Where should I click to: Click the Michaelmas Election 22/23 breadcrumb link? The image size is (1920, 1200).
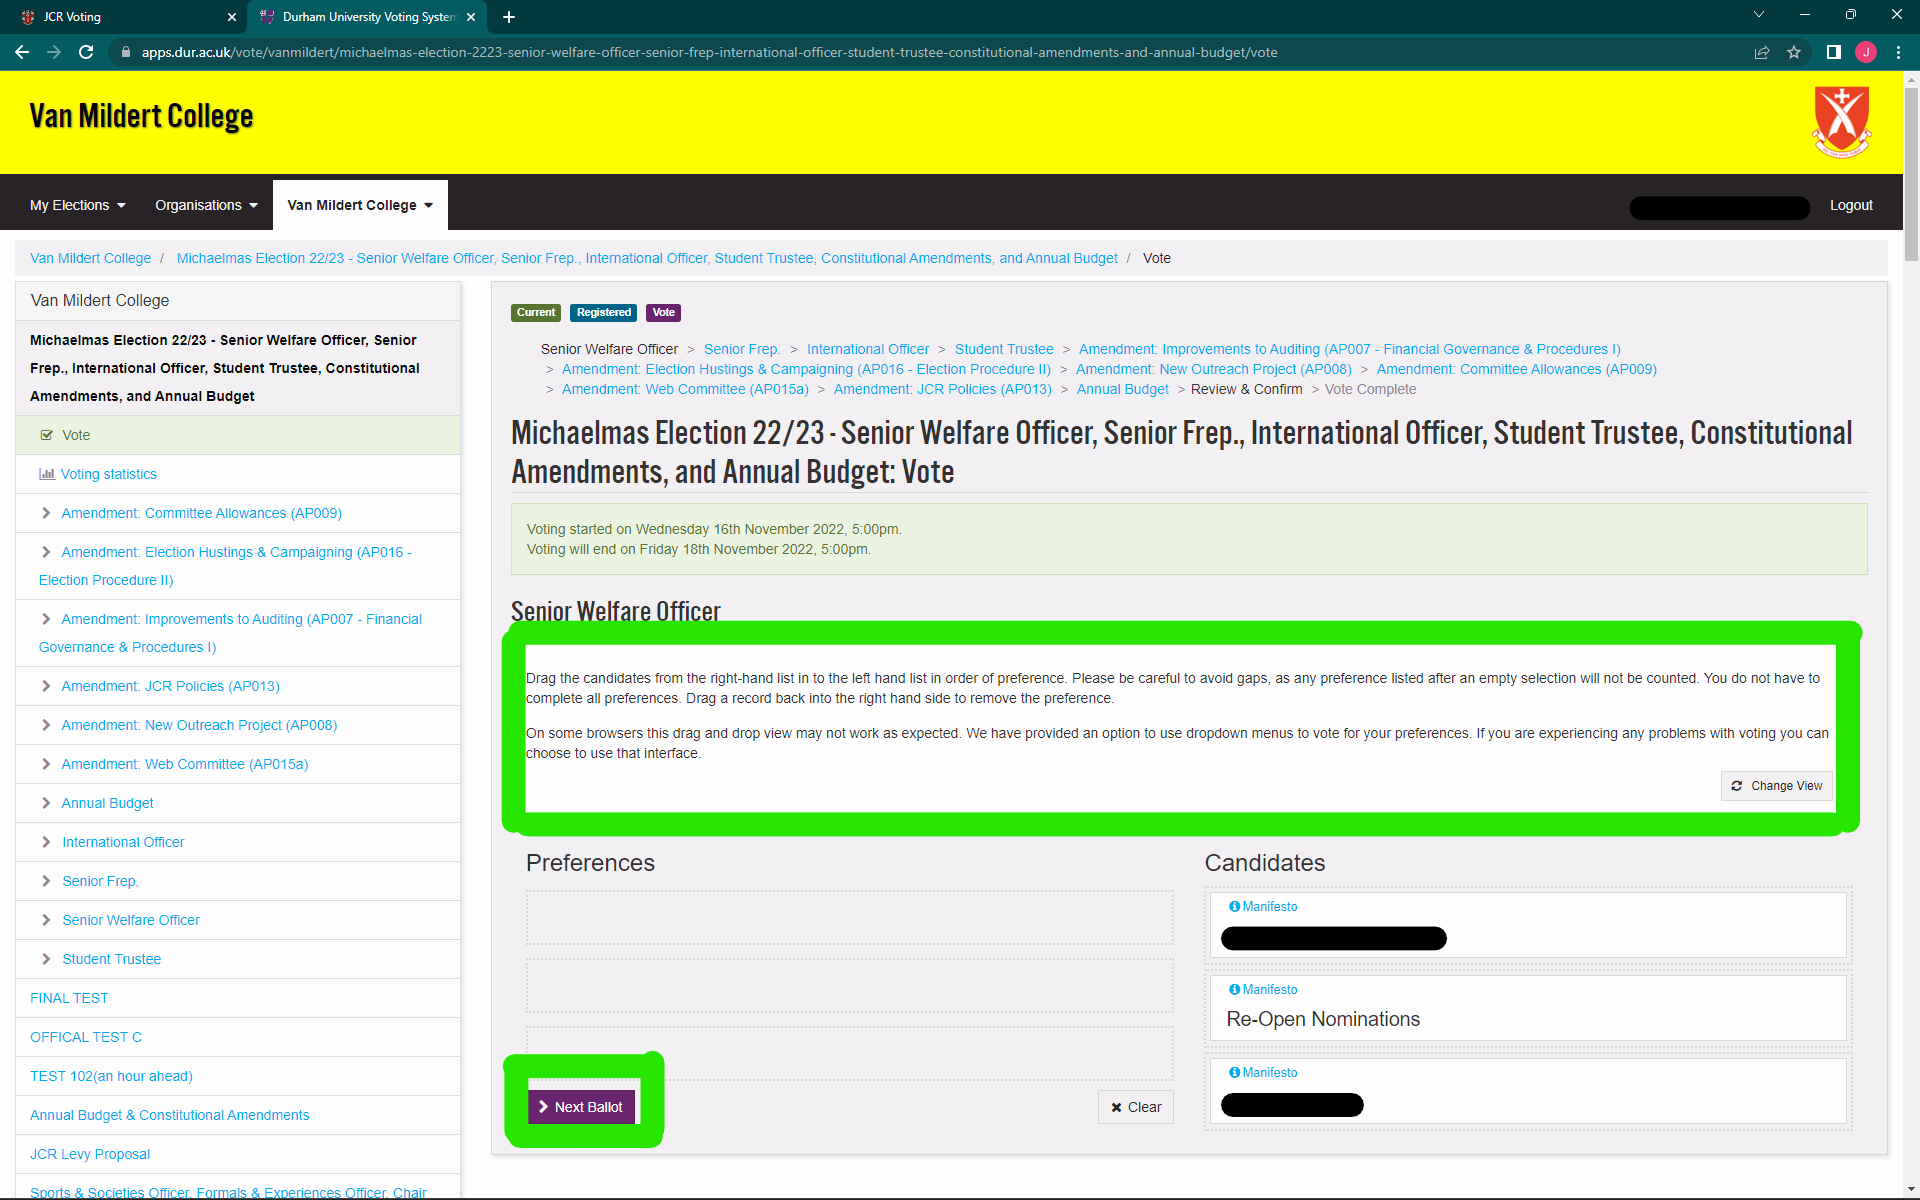(x=647, y=258)
